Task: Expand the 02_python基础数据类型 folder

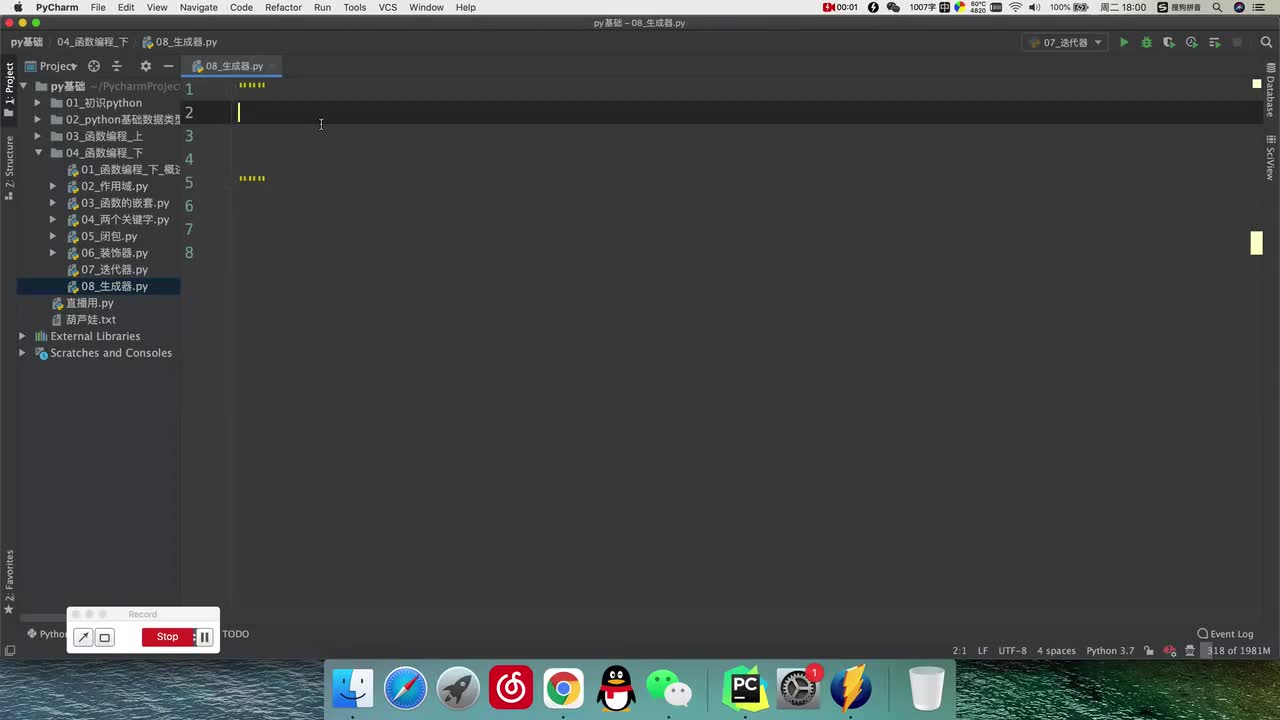Action: click(x=38, y=120)
